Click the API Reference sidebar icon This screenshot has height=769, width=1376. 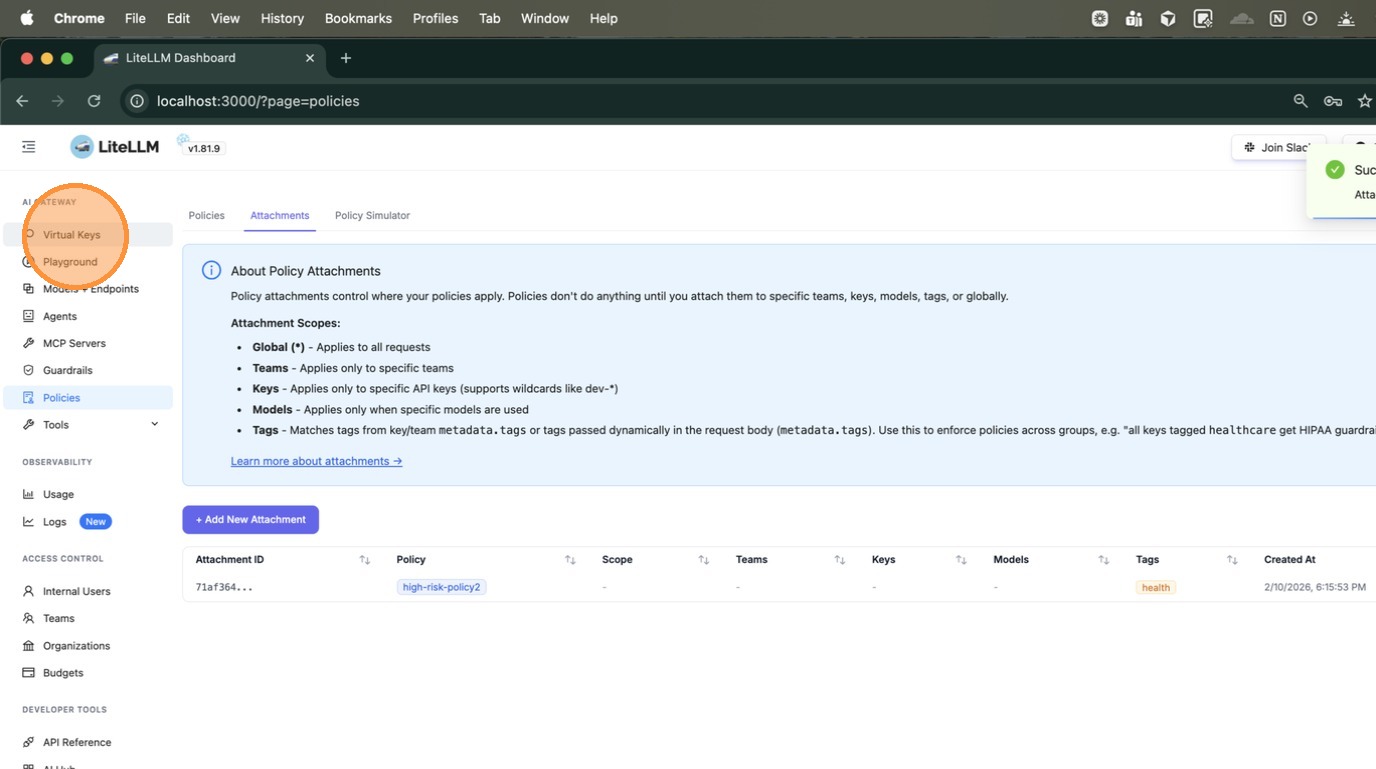(x=29, y=742)
